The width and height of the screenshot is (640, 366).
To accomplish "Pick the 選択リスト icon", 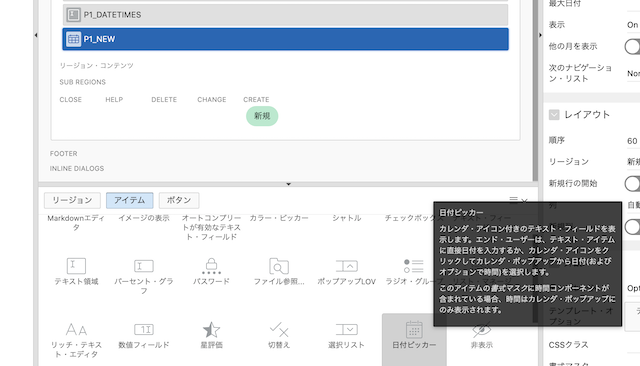I will [x=347, y=329].
